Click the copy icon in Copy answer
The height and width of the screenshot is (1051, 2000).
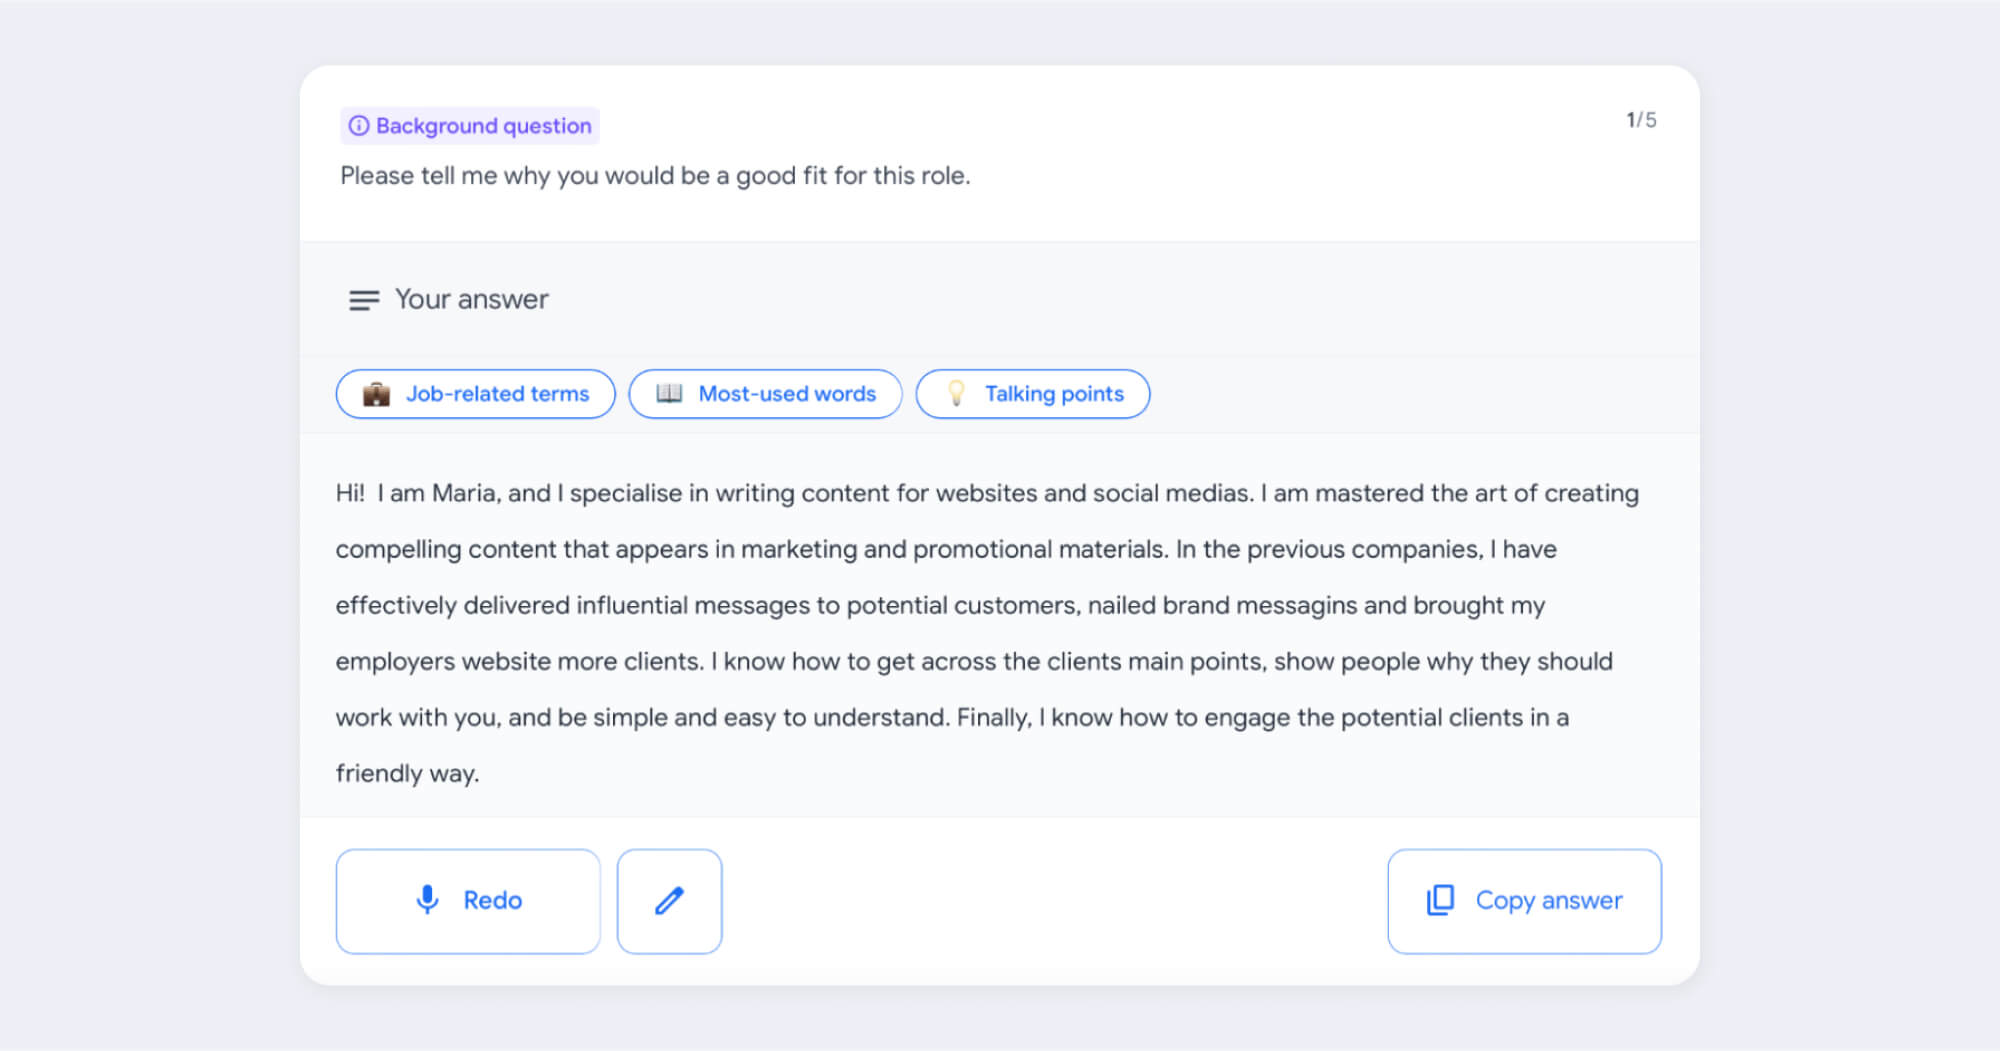pyautogui.click(x=1440, y=900)
